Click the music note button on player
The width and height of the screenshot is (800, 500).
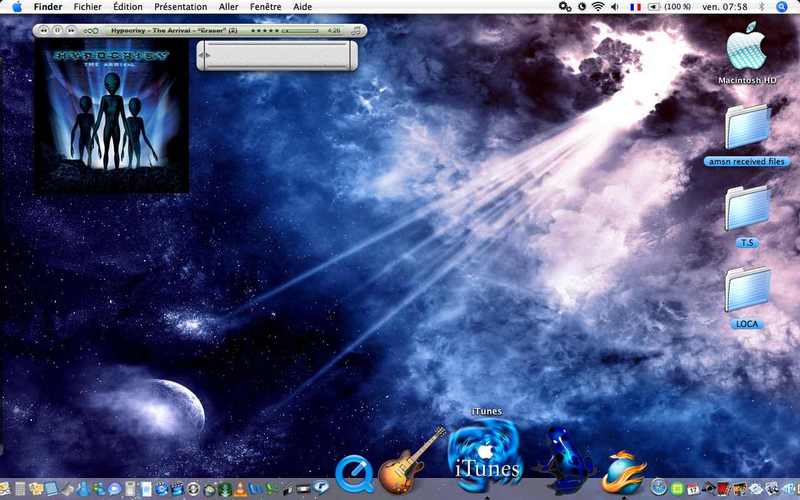click(356, 31)
